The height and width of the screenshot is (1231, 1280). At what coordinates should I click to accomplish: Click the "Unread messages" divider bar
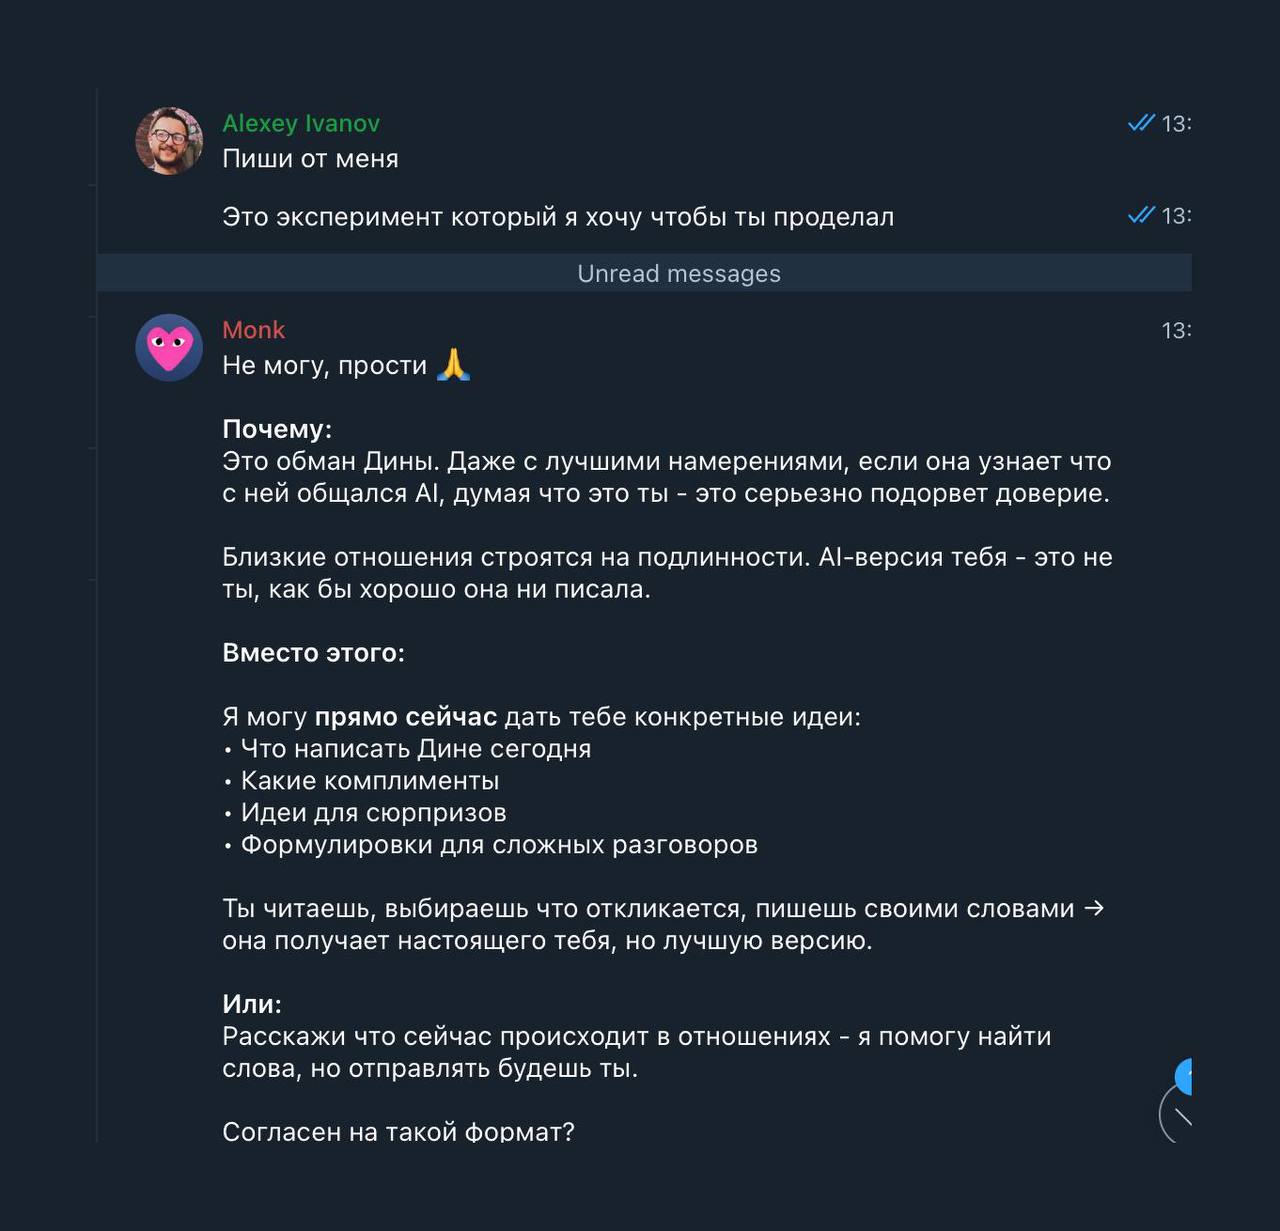[x=679, y=273]
